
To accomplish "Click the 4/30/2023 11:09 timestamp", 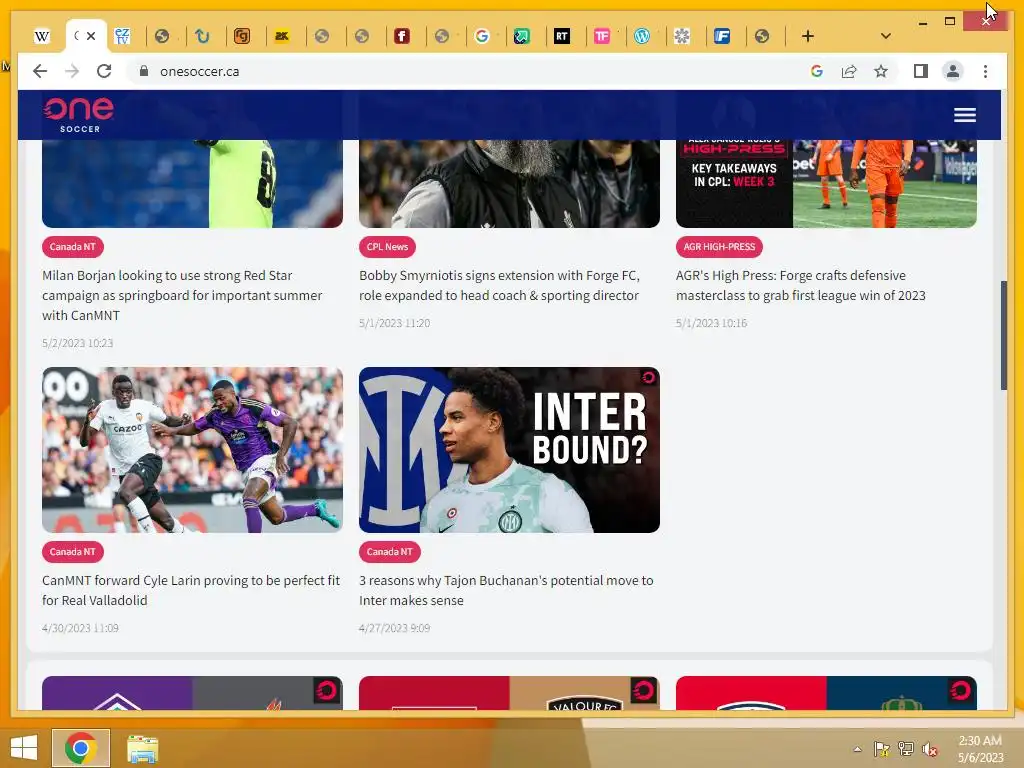I will point(80,628).
